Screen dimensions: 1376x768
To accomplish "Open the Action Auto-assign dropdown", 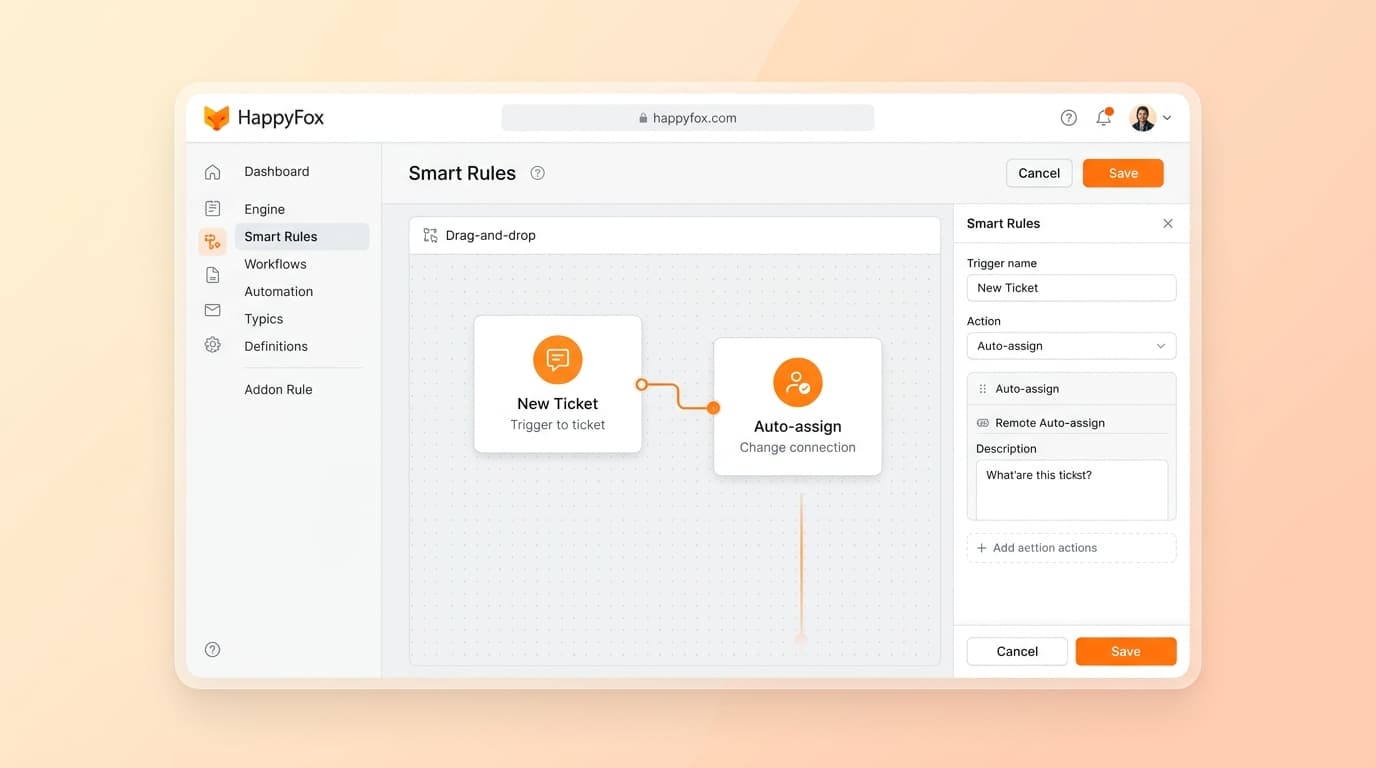I will 1071,346.
